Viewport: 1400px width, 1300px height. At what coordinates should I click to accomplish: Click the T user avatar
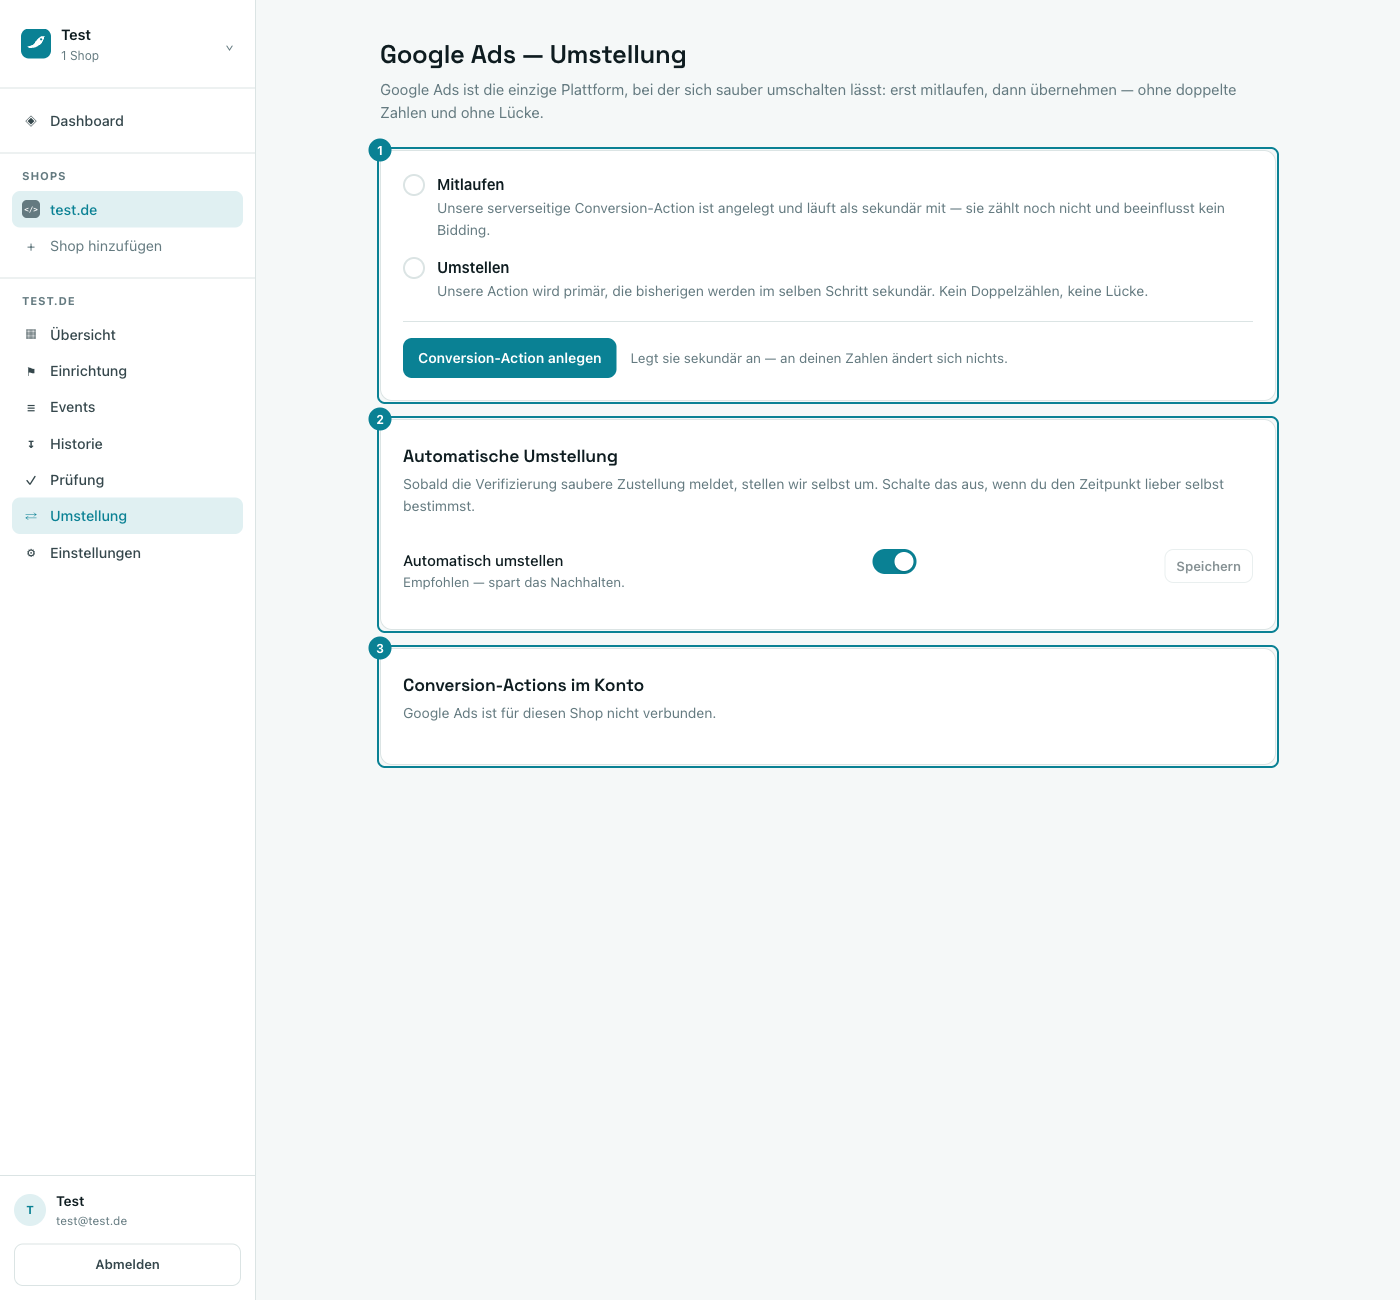pyautogui.click(x=30, y=1210)
